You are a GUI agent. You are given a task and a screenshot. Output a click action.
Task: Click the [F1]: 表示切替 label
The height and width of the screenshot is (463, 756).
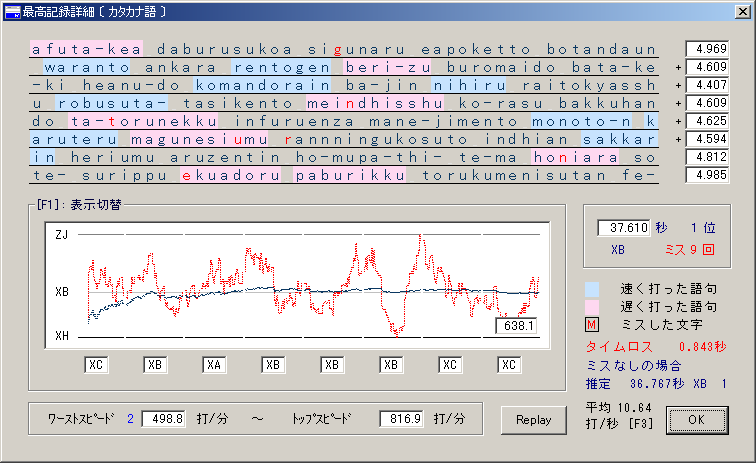coord(79,204)
